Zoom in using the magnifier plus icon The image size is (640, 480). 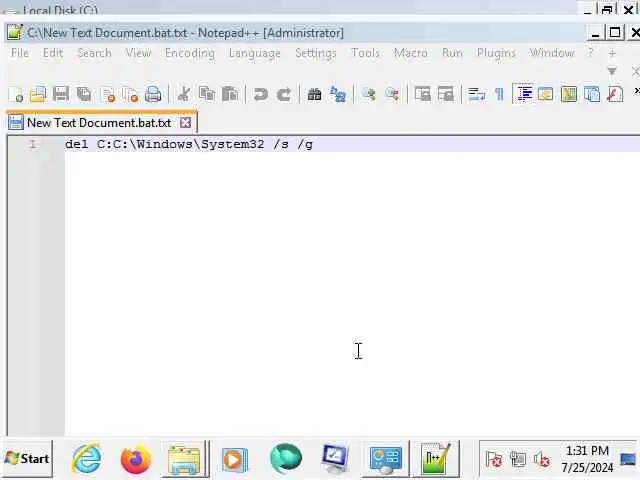pyautogui.click(x=369, y=94)
